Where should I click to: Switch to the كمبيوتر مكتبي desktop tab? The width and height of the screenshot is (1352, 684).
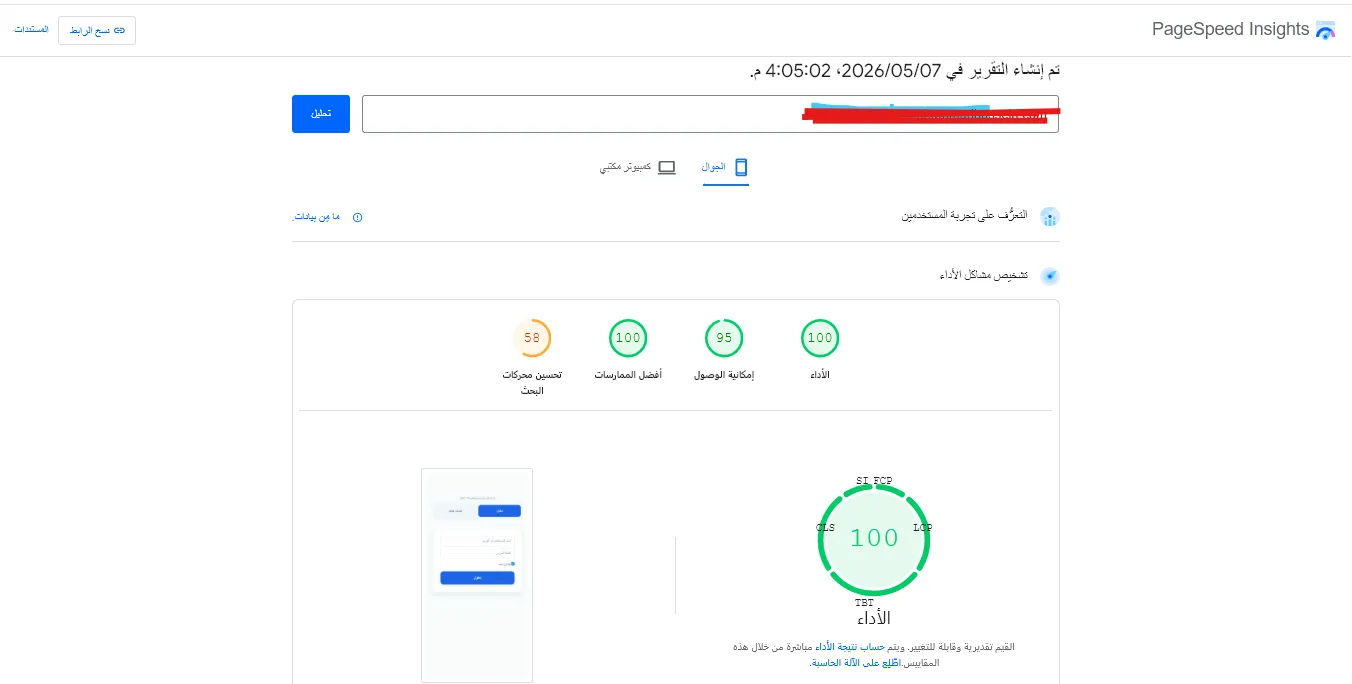coord(638,168)
